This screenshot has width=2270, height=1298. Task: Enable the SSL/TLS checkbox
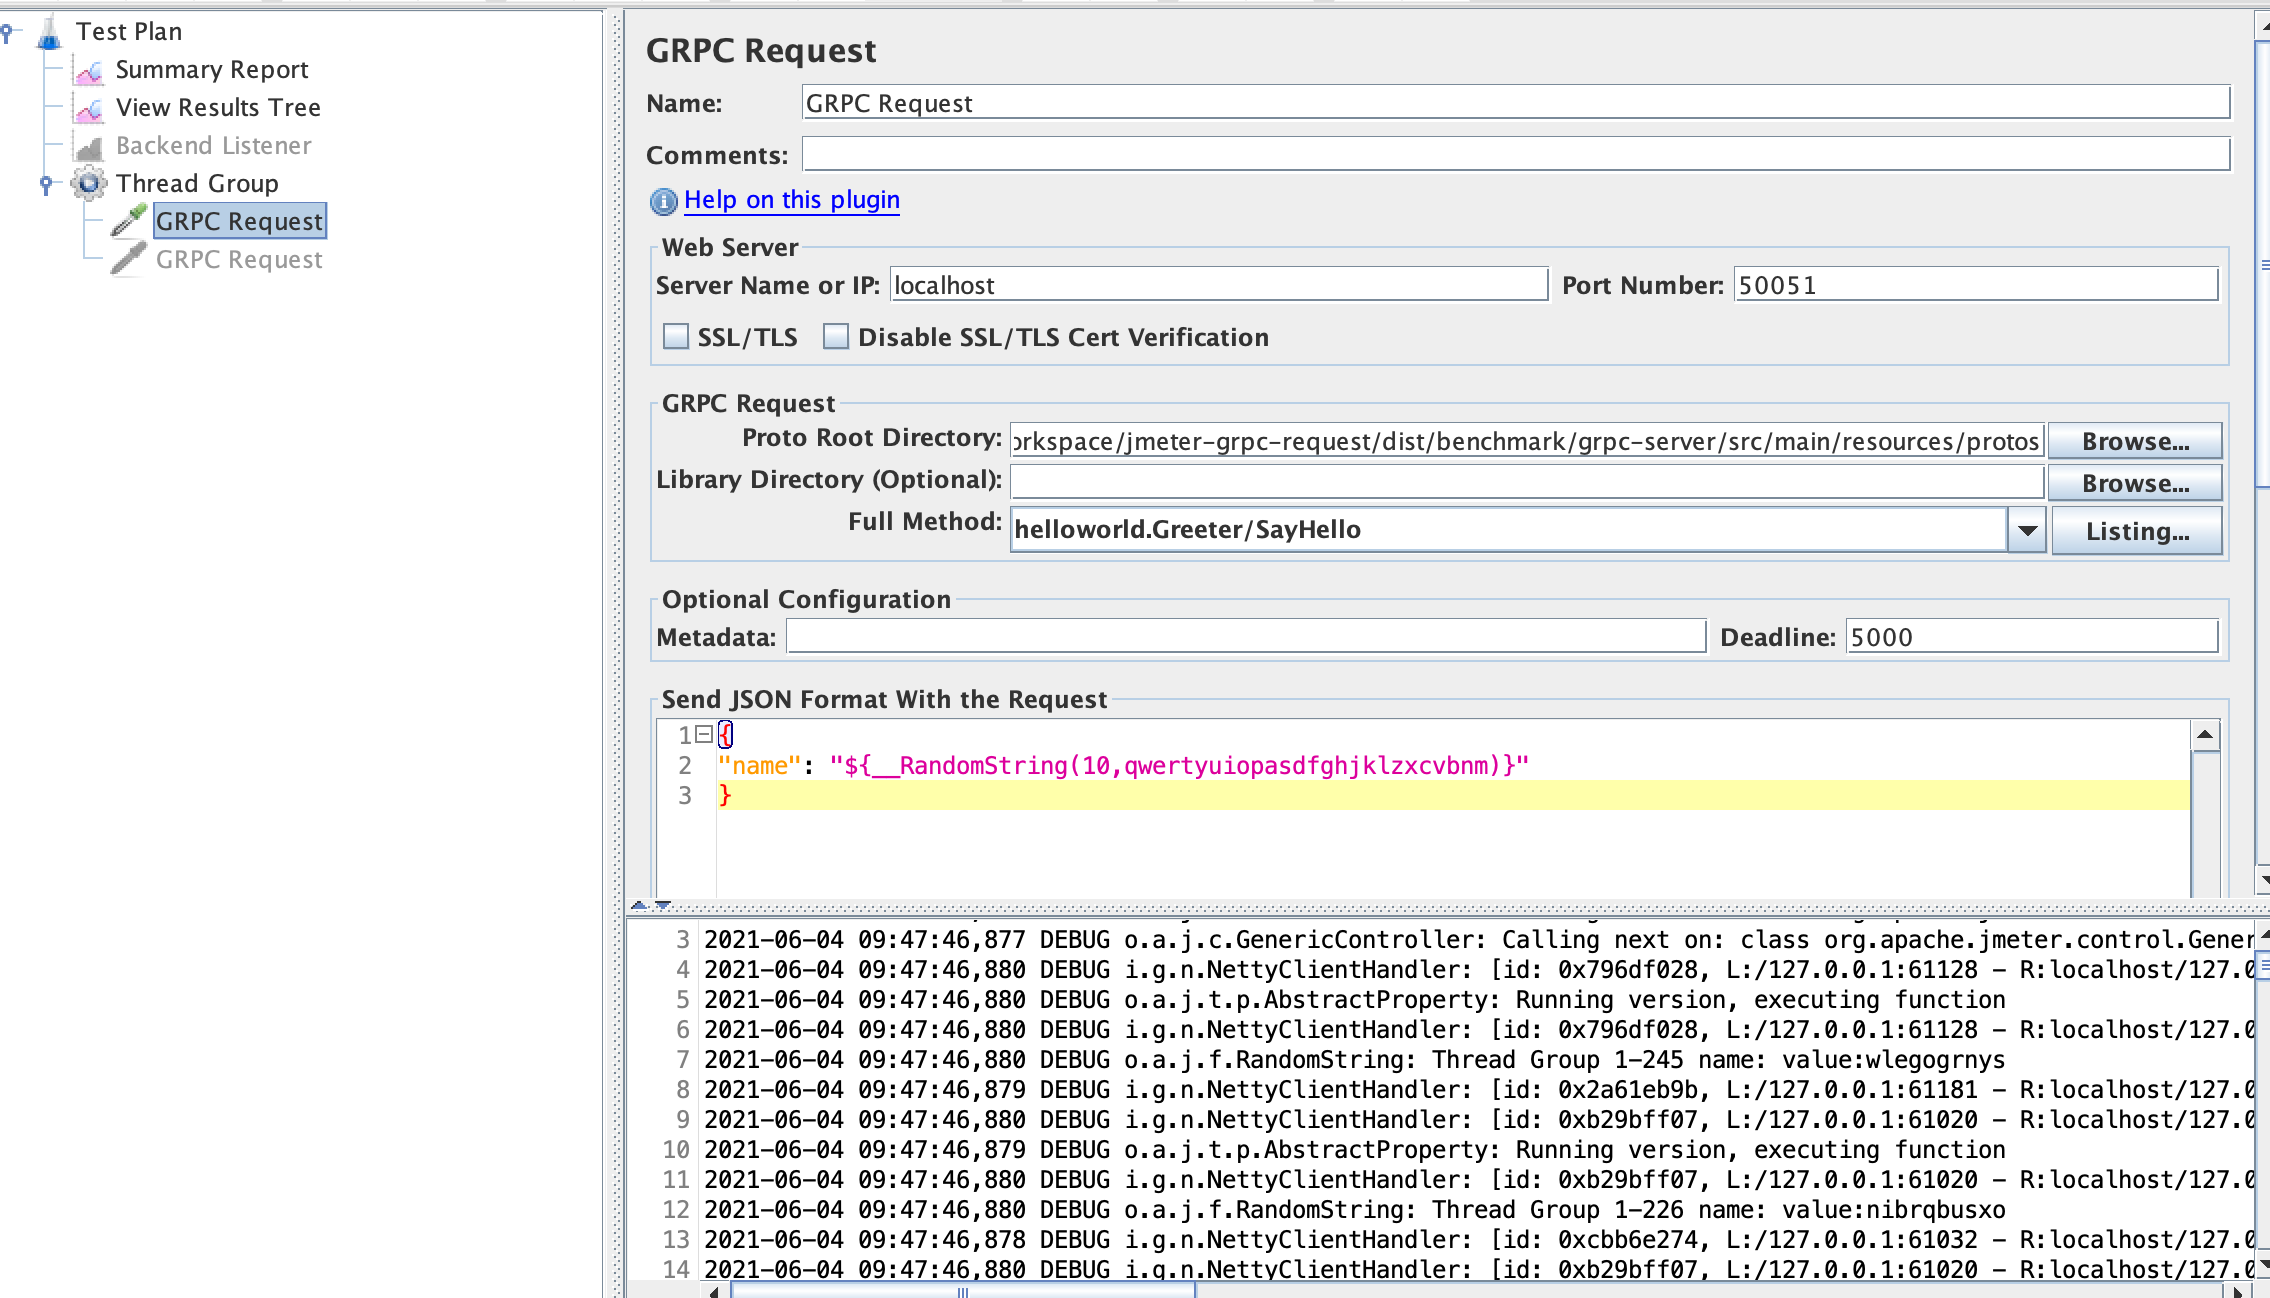(677, 336)
